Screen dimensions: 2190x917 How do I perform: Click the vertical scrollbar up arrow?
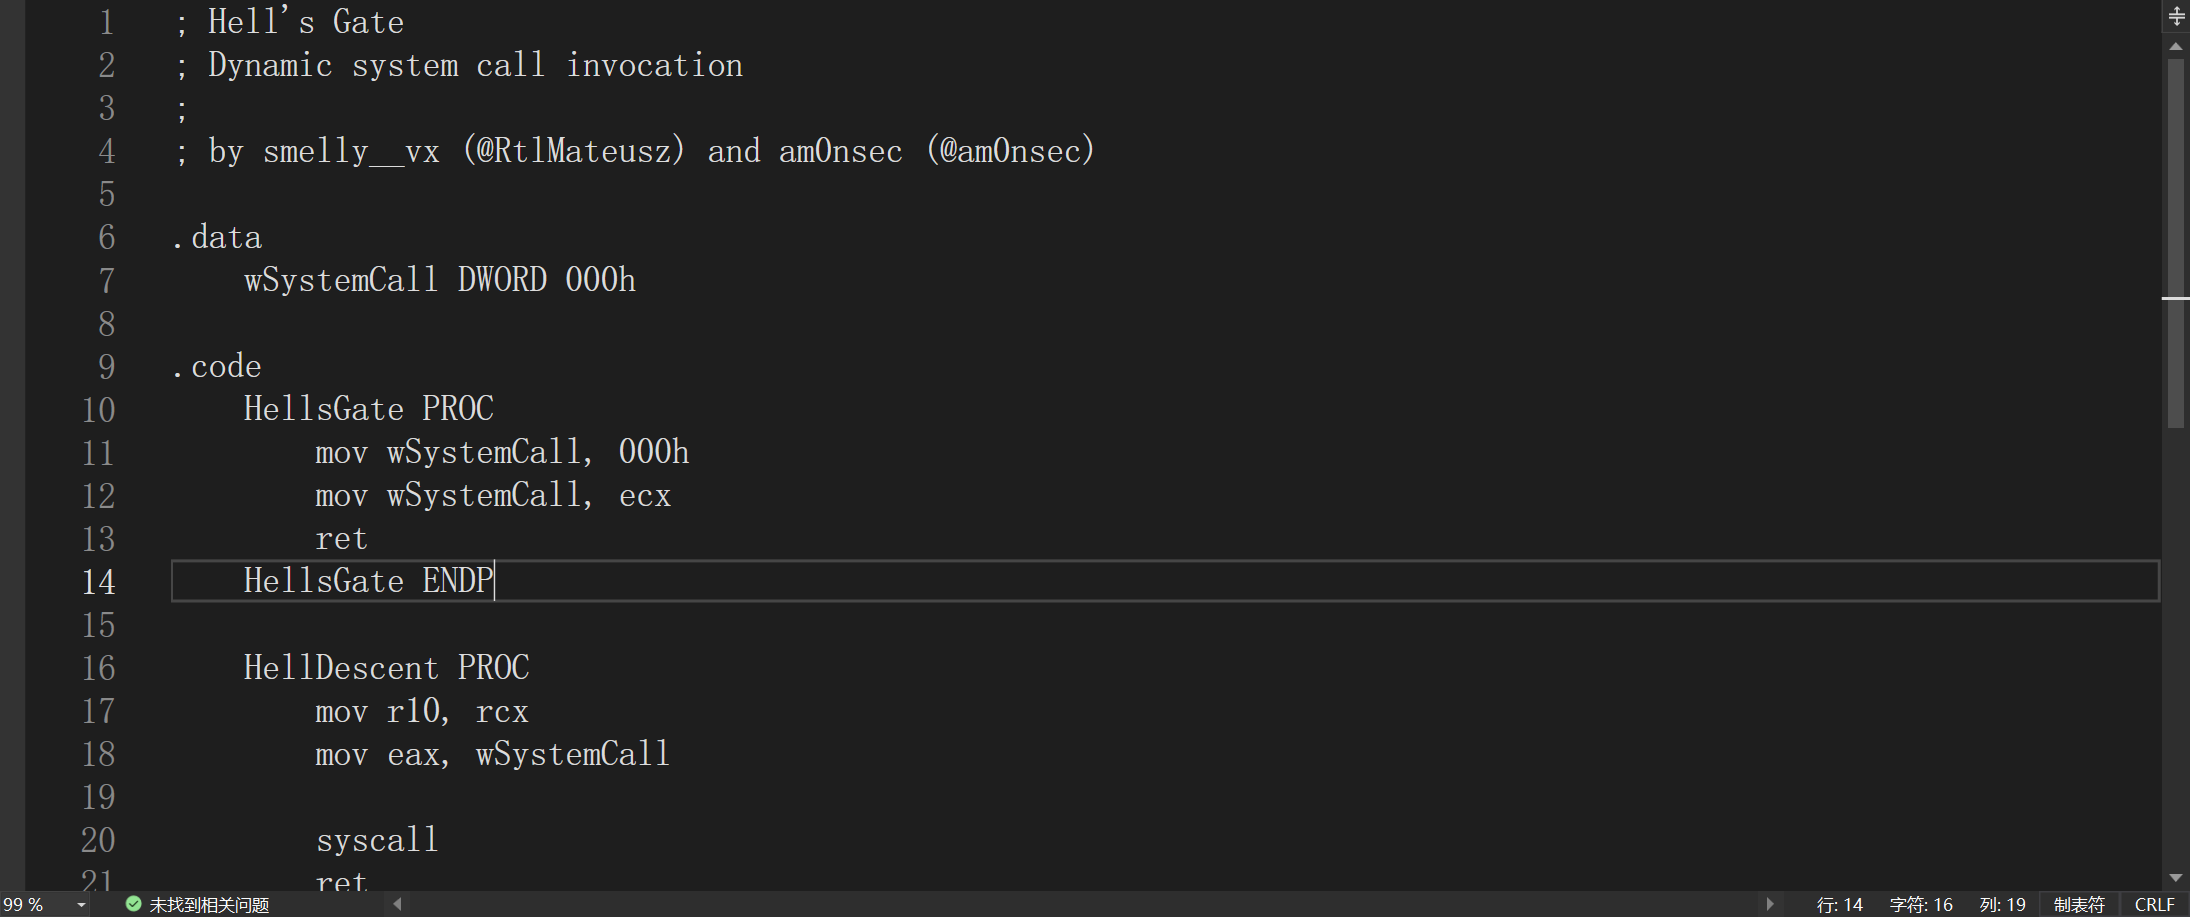[x=2176, y=47]
